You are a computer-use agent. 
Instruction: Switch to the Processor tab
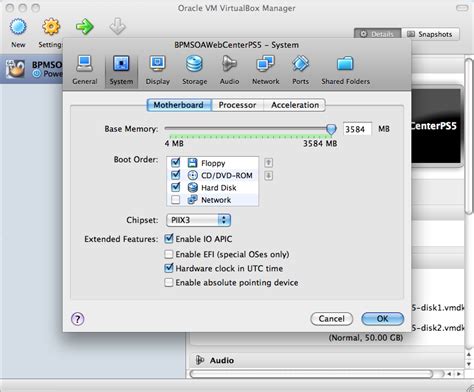(x=237, y=105)
